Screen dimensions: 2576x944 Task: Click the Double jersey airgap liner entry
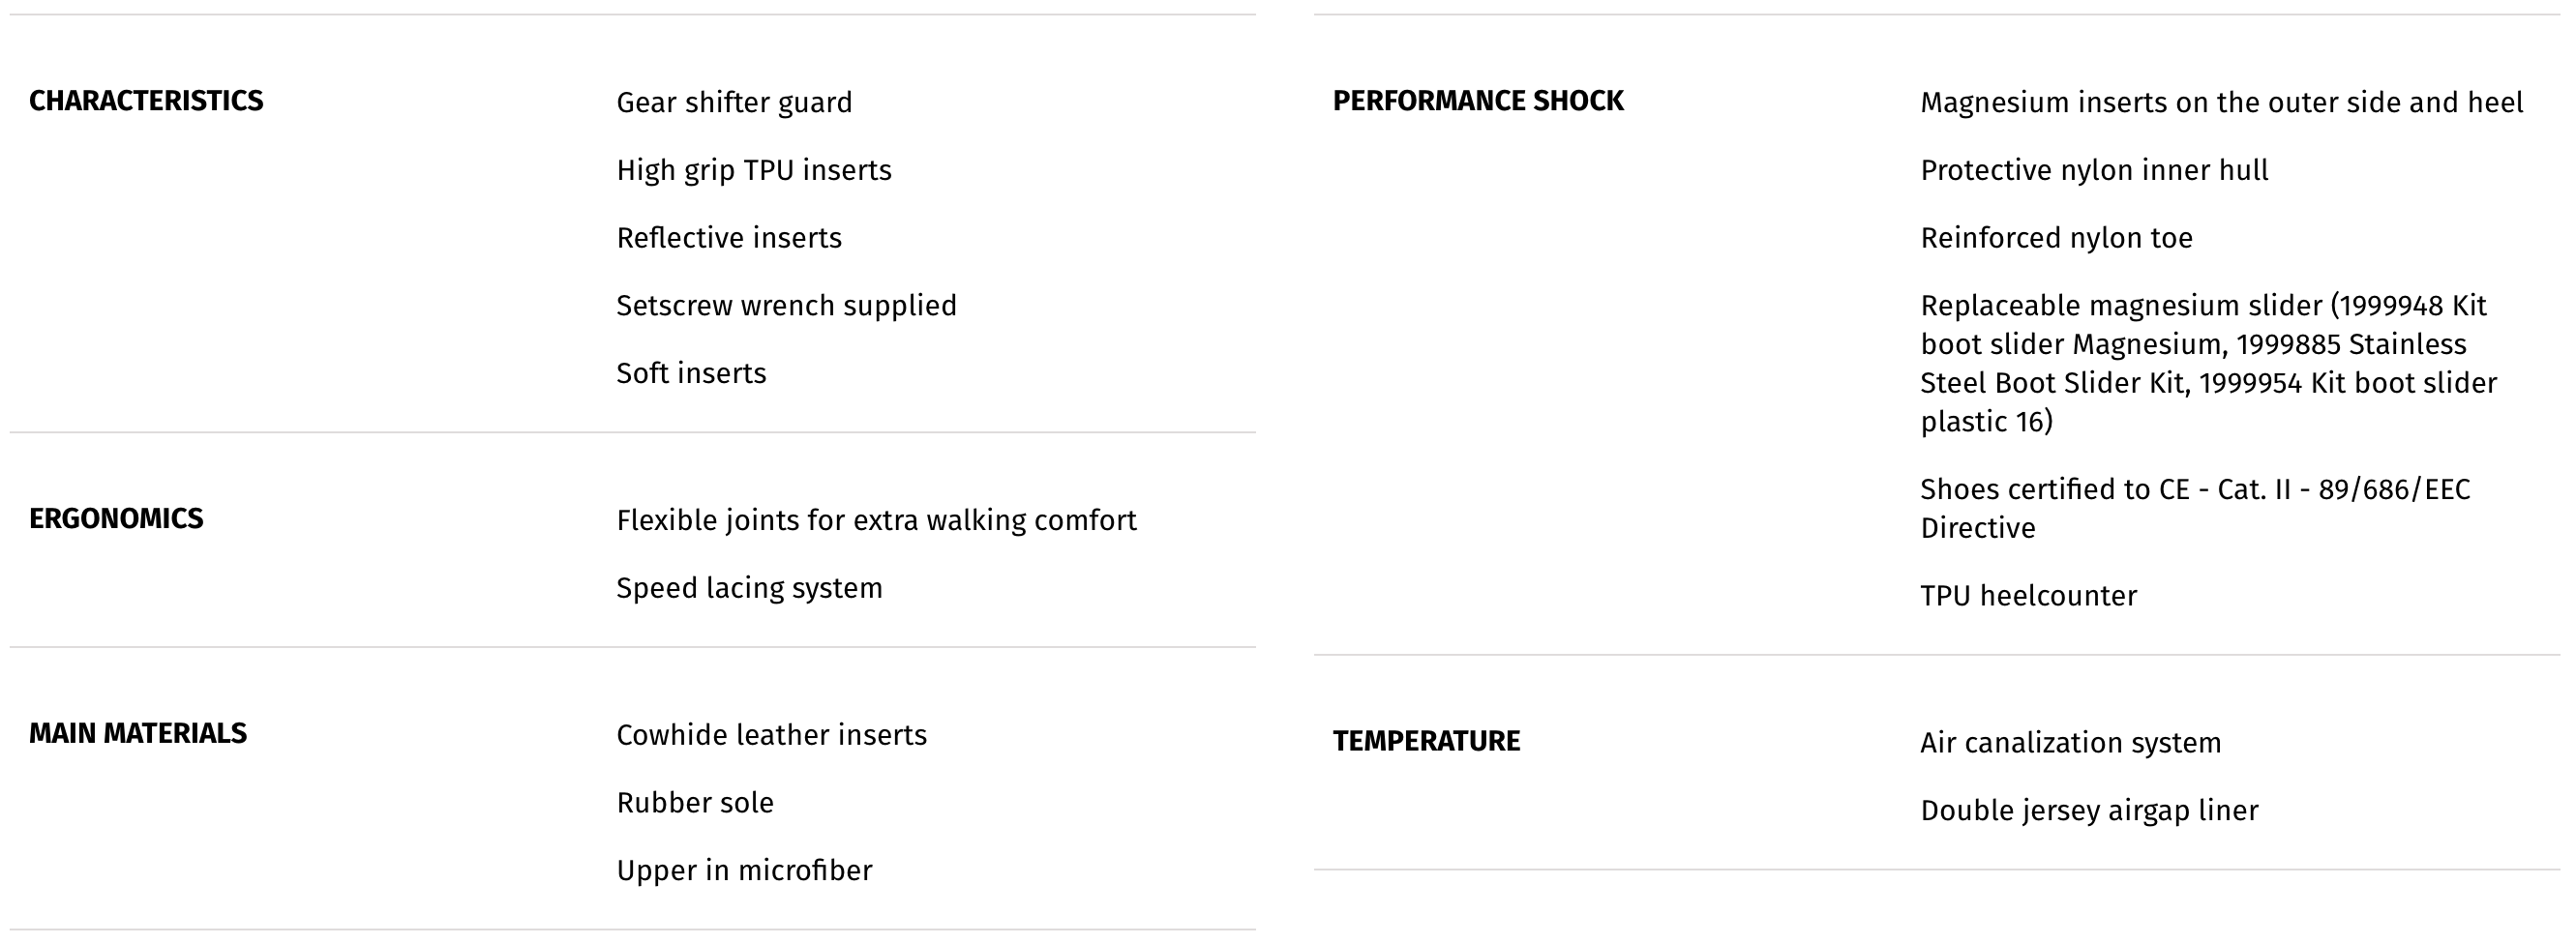(2089, 811)
